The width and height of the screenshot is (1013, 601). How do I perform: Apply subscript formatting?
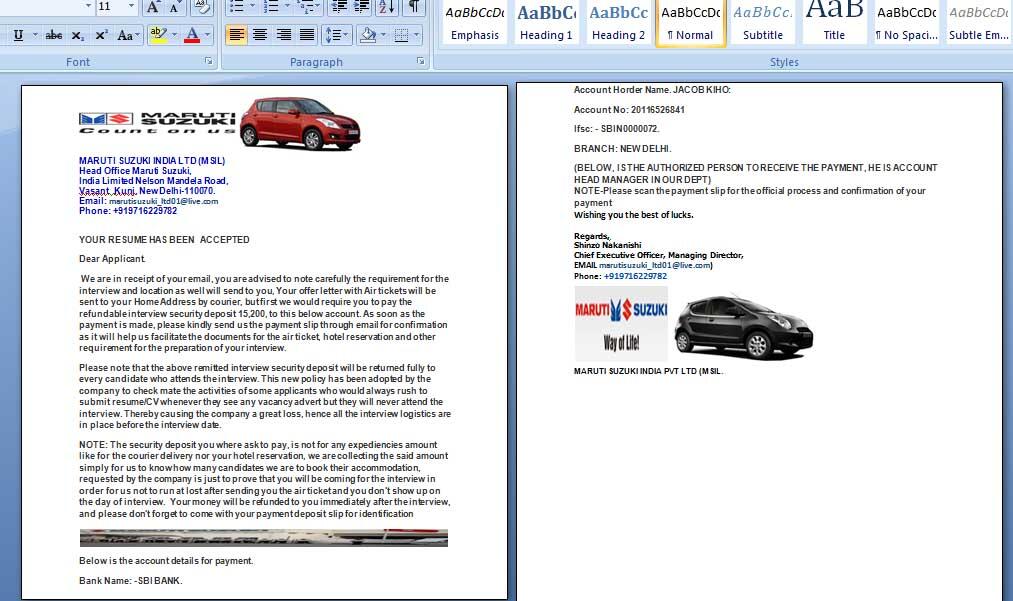pos(77,35)
